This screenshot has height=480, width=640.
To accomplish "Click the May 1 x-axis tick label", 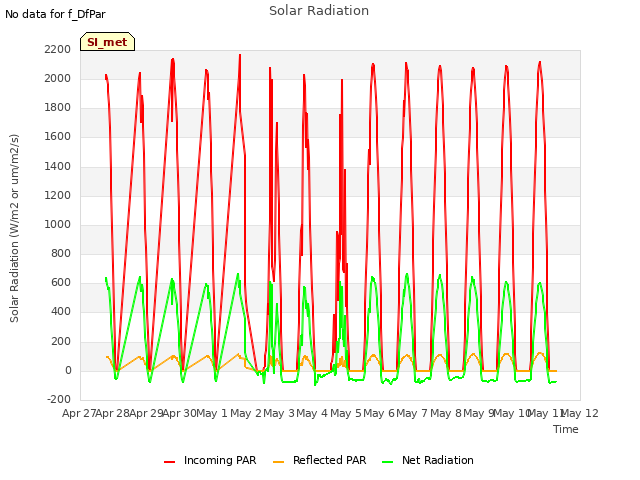I will [x=211, y=413].
